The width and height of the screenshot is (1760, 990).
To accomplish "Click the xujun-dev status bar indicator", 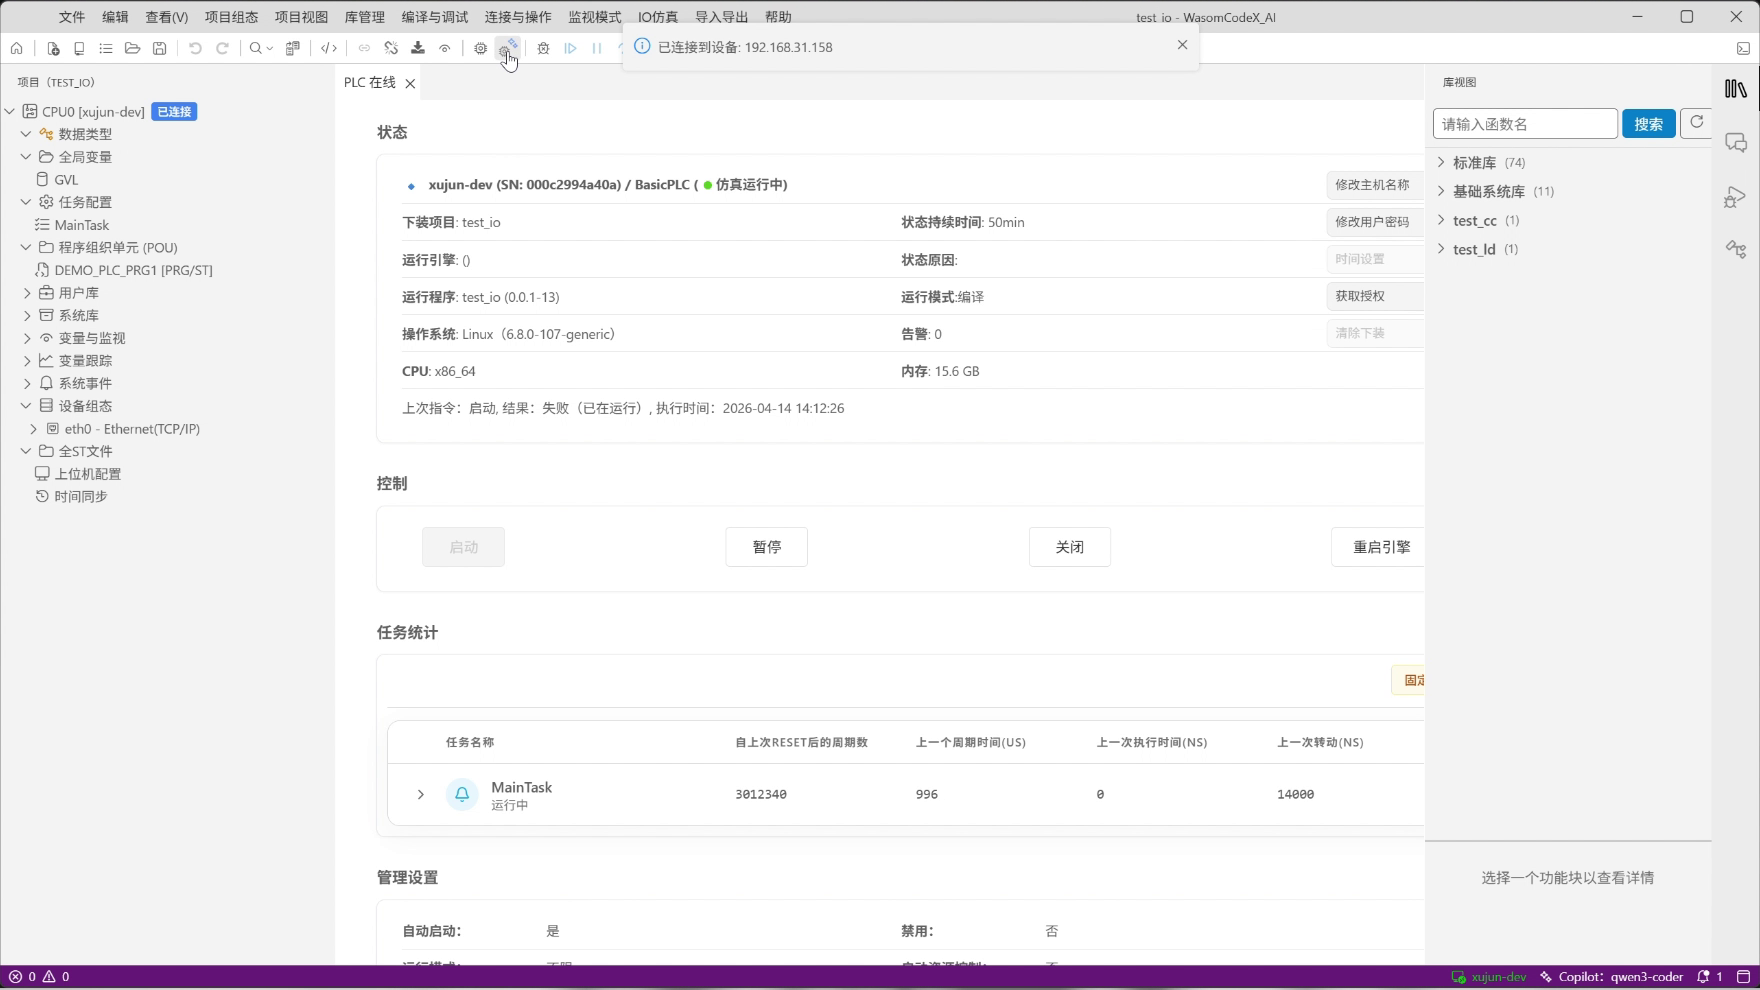I will pyautogui.click(x=1489, y=977).
